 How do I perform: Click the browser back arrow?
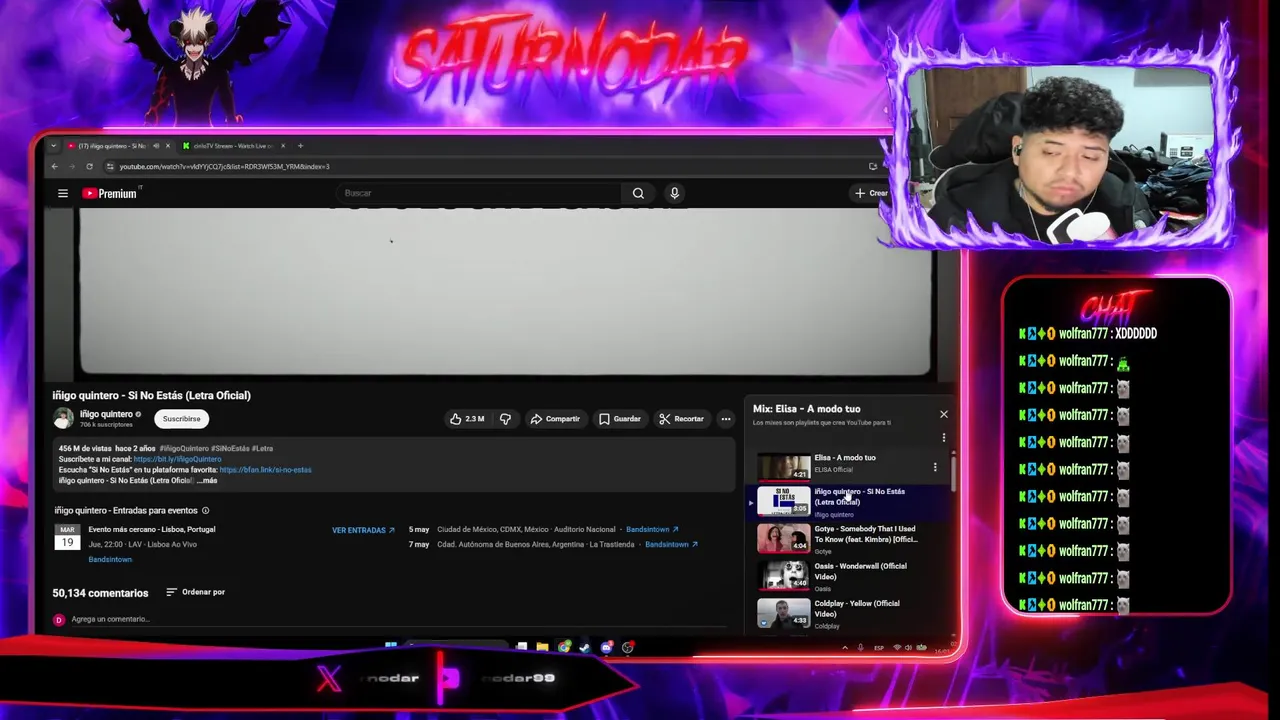pyautogui.click(x=54, y=166)
